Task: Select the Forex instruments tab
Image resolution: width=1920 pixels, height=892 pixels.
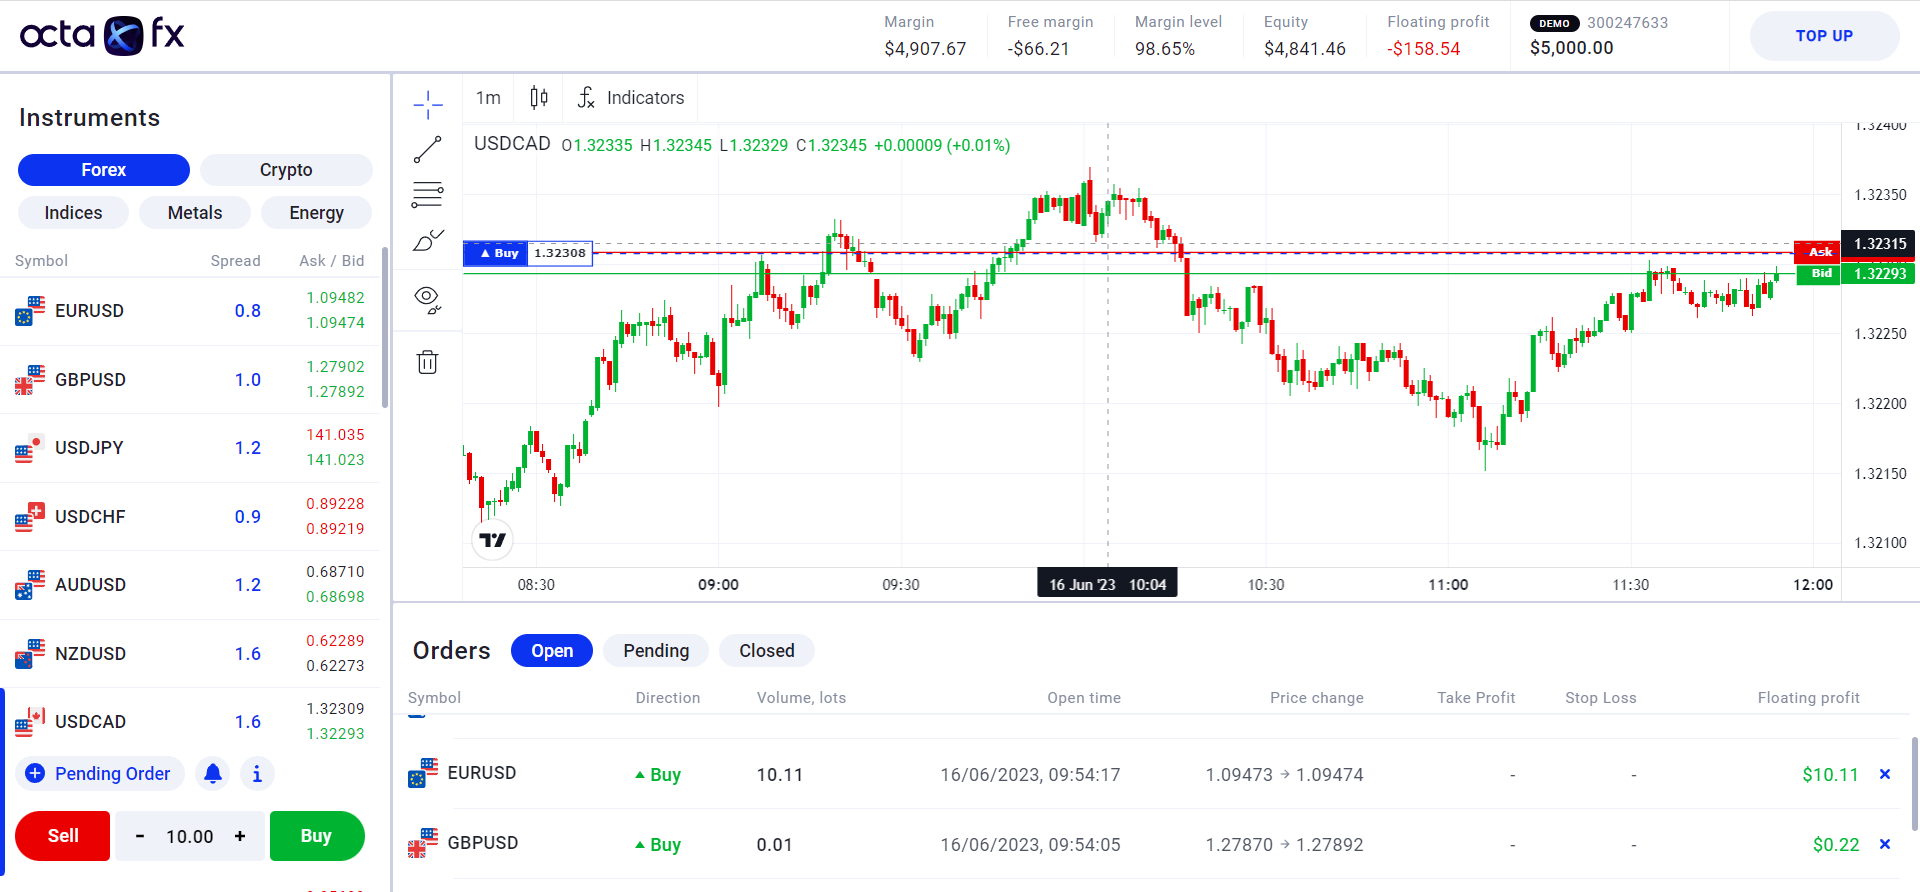Action: click(104, 170)
